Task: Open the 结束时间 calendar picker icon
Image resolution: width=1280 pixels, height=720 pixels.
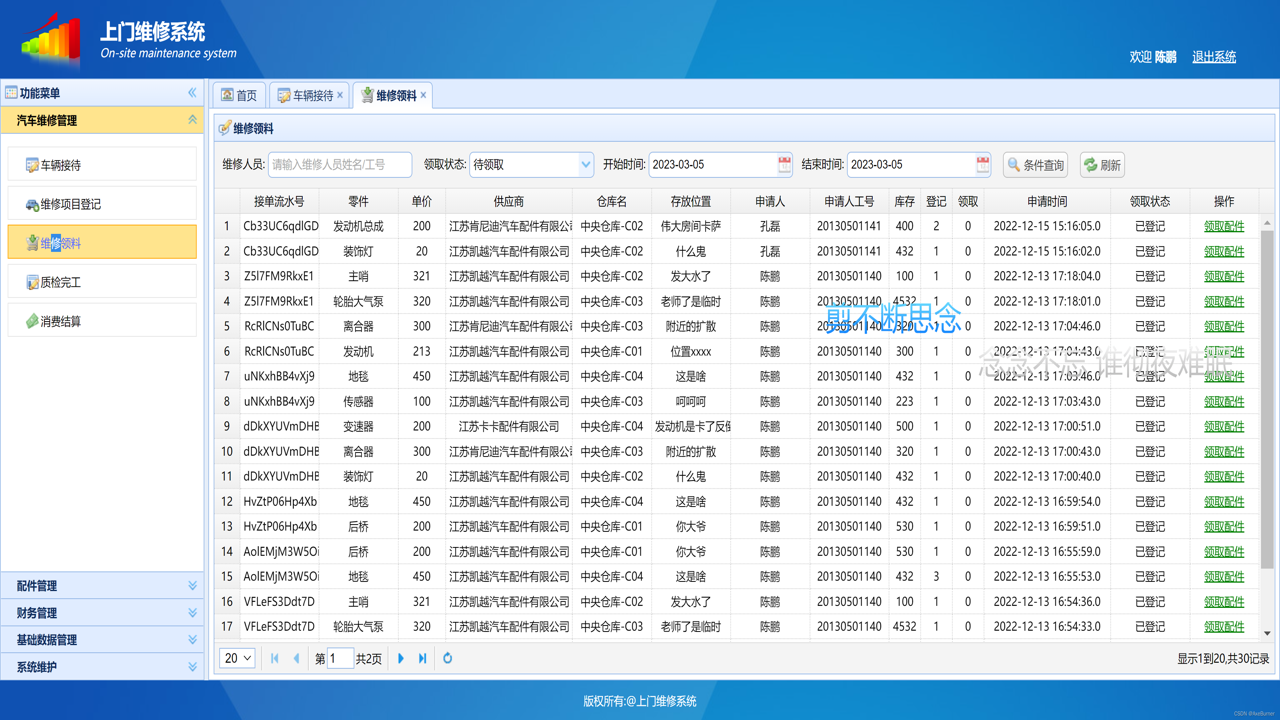Action: pyautogui.click(x=983, y=165)
